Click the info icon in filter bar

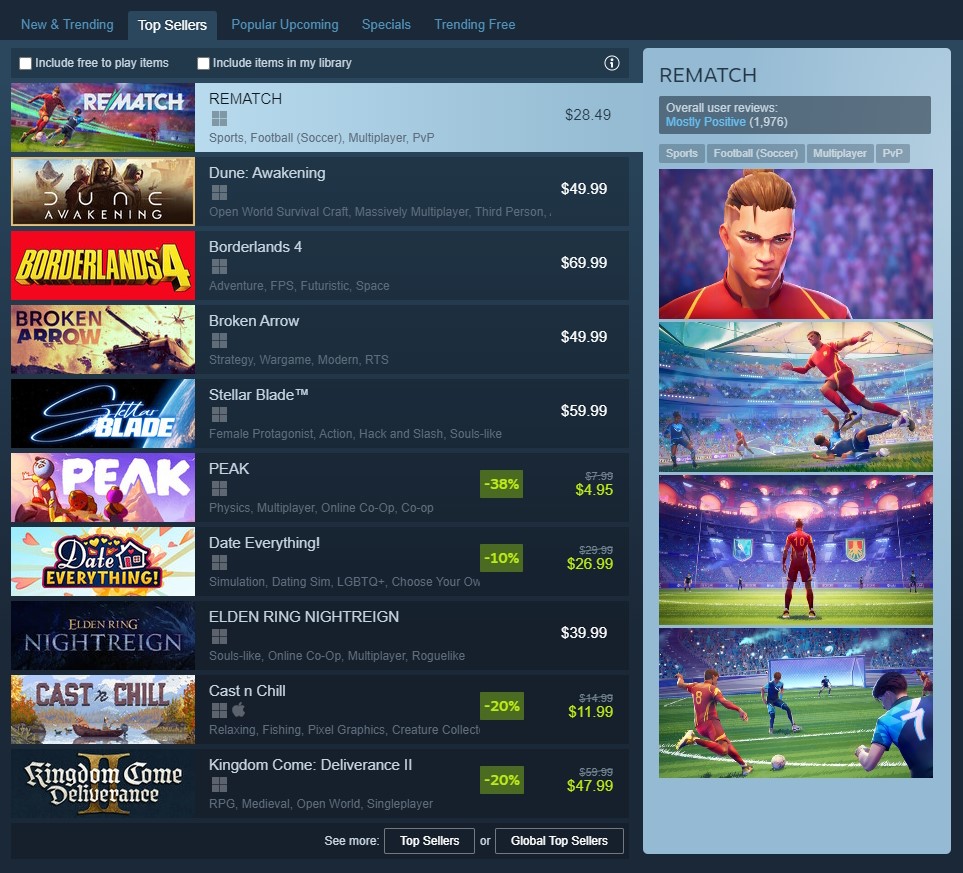(611, 63)
